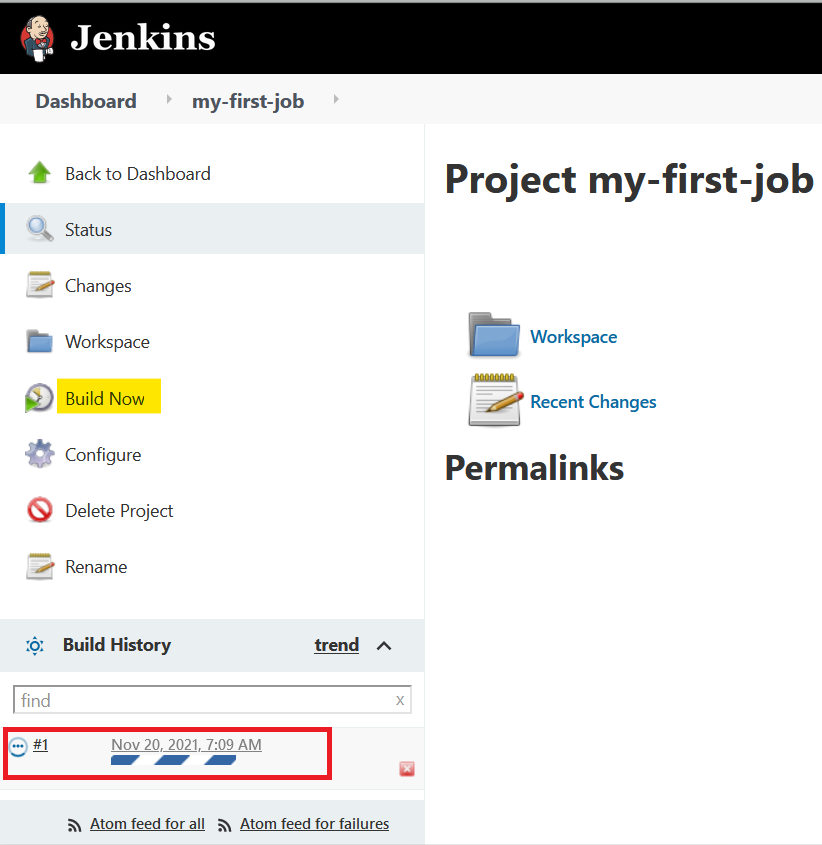Viewport: 822px width, 845px height.
Task: Cancel running build #1 with red X
Action: (407, 769)
